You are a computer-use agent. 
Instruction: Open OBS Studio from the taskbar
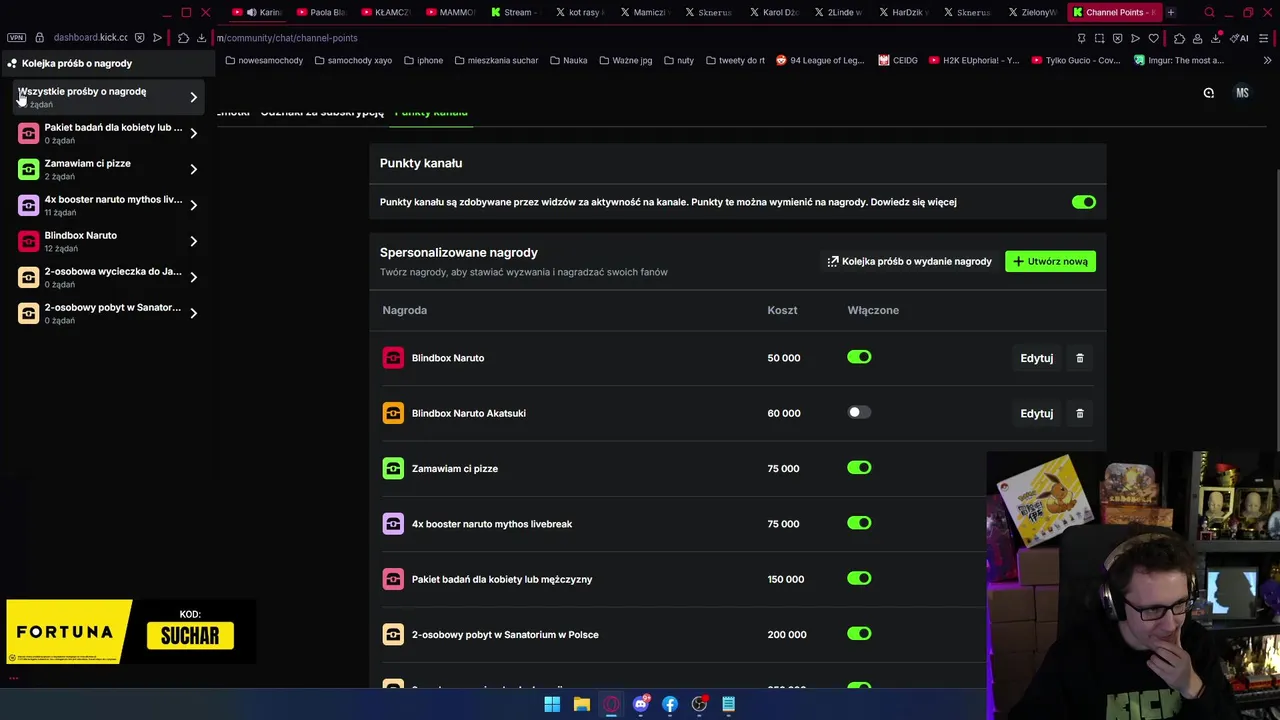700,704
